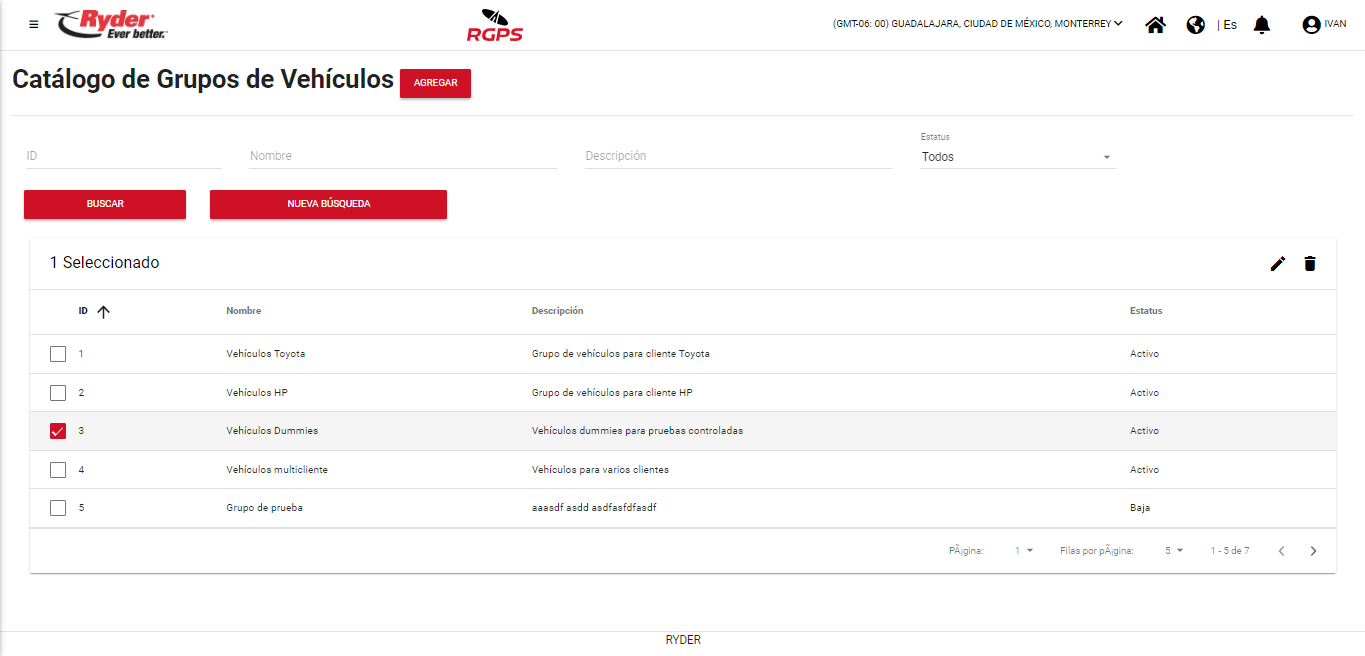1365x656 pixels.
Task: Expand the rows per page dropdown
Action: 1174,551
